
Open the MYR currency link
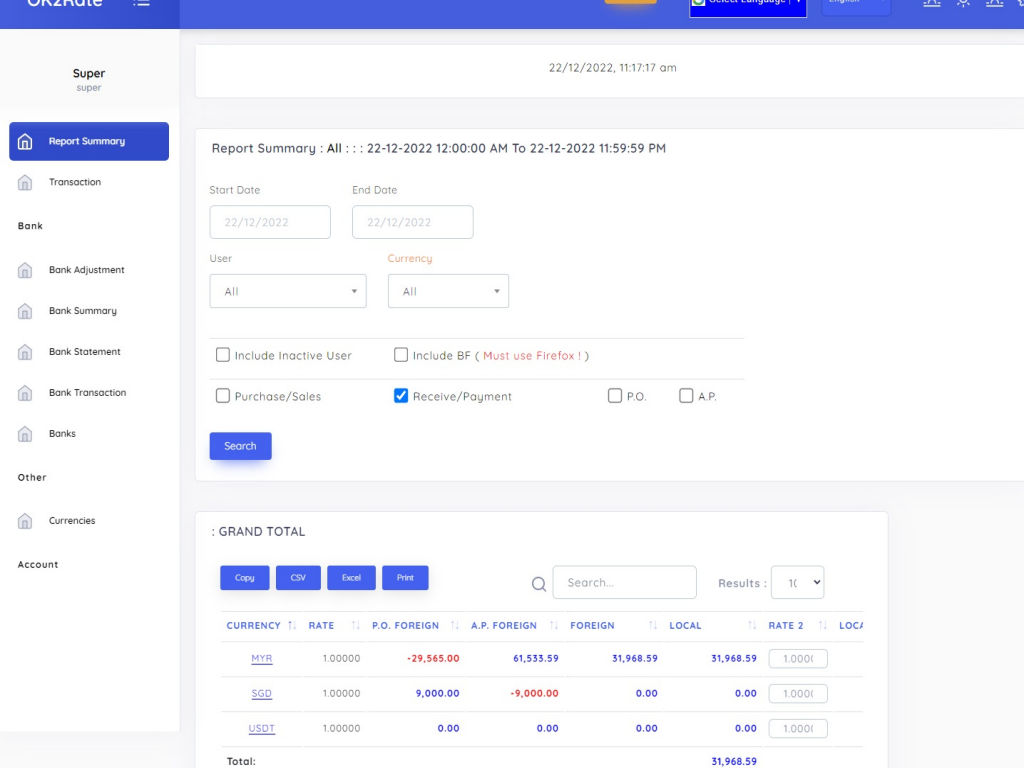262,659
